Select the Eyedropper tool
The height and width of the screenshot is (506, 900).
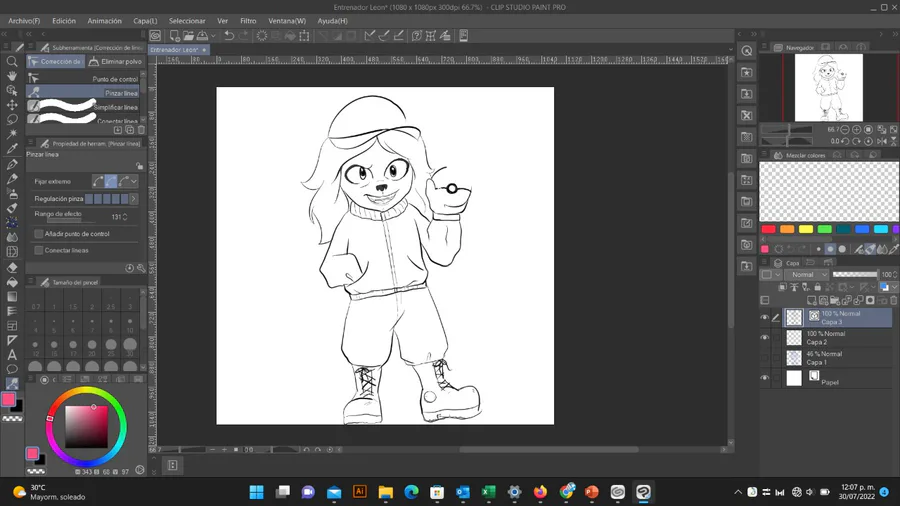coord(12,149)
